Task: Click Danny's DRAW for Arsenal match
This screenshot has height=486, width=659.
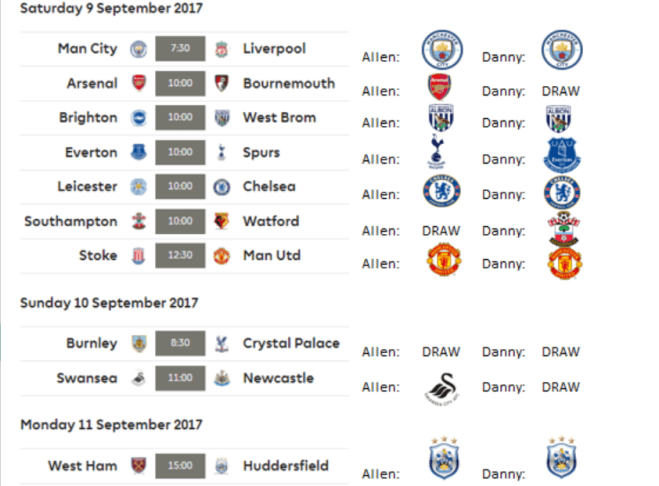Action: click(x=560, y=90)
